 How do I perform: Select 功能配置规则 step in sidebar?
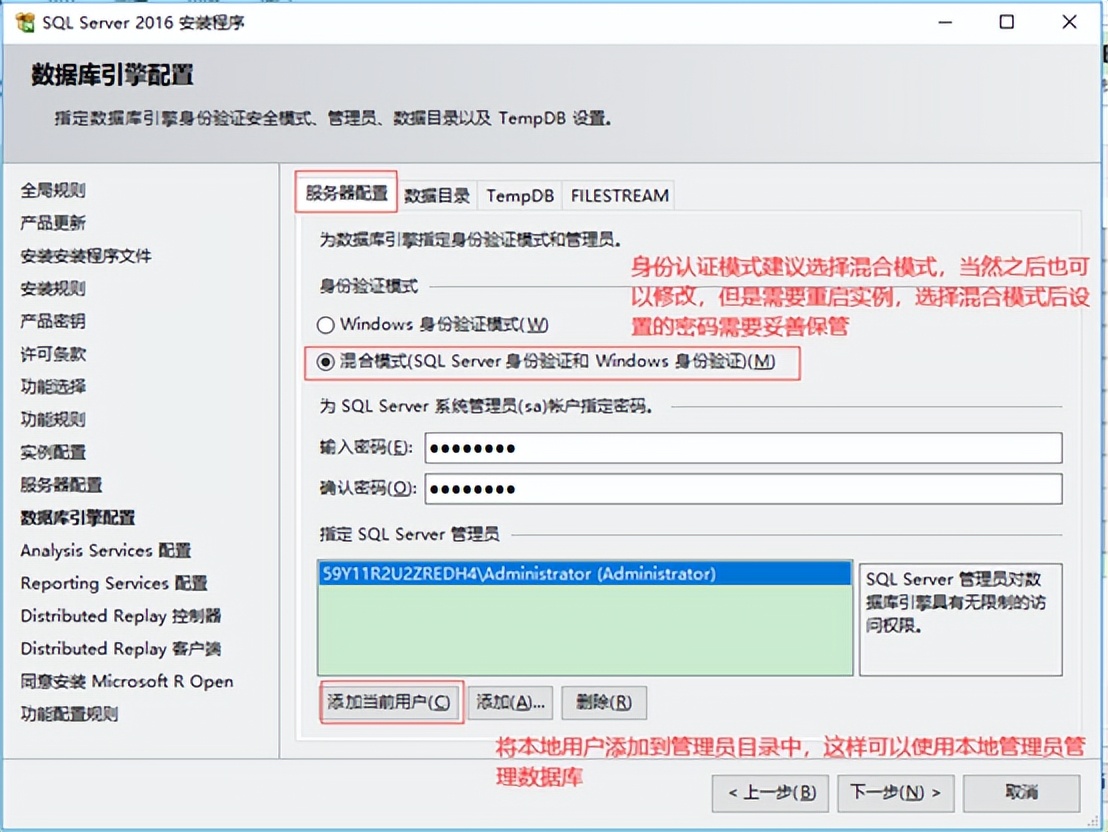[69, 714]
